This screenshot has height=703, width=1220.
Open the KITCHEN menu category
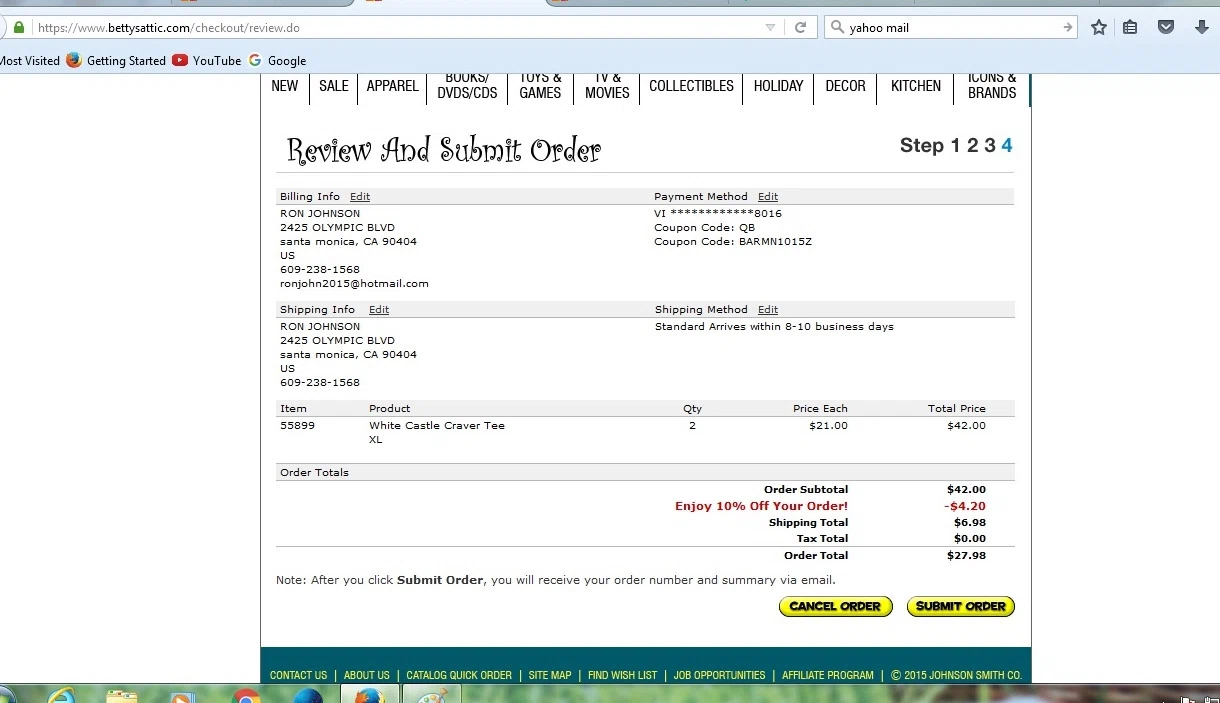pyautogui.click(x=916, y=86)
